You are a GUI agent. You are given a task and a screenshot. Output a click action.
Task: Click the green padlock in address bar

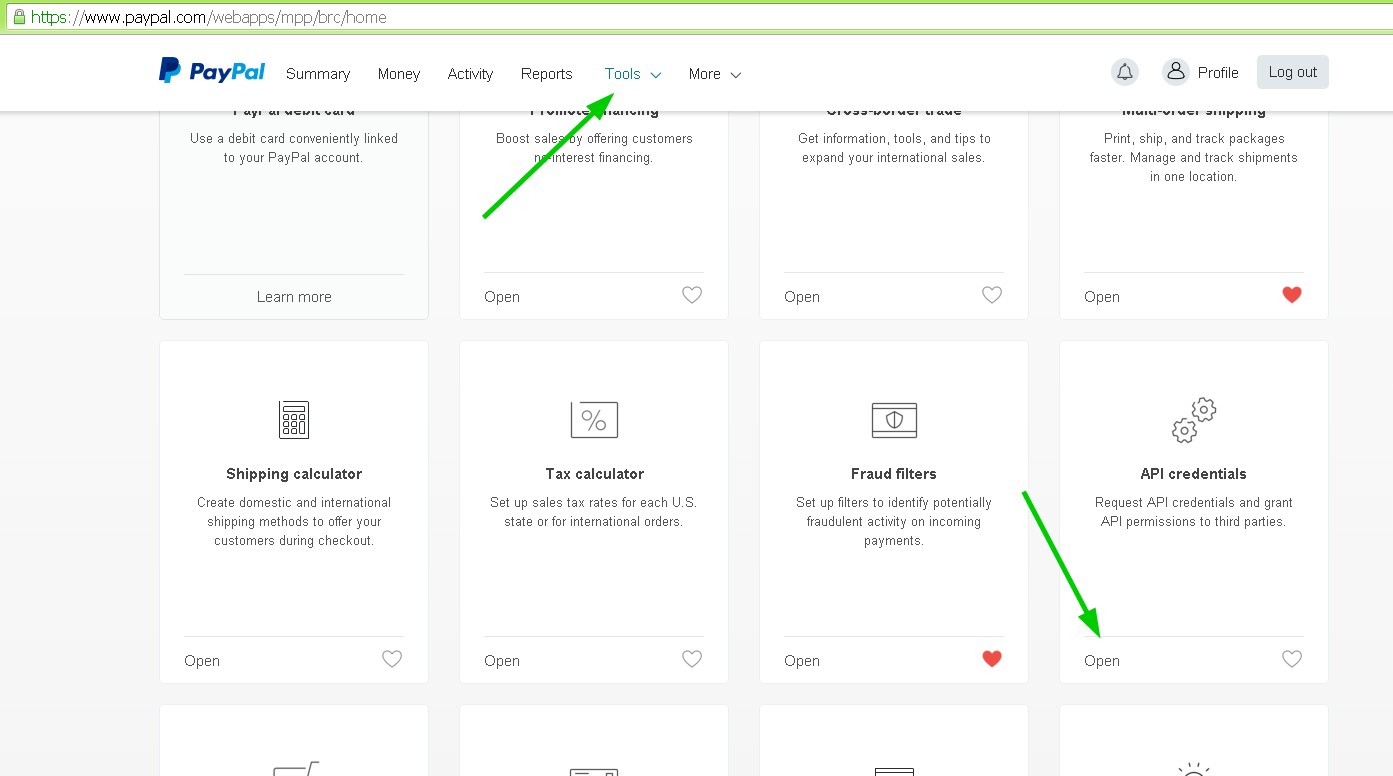tap(18, 16)
